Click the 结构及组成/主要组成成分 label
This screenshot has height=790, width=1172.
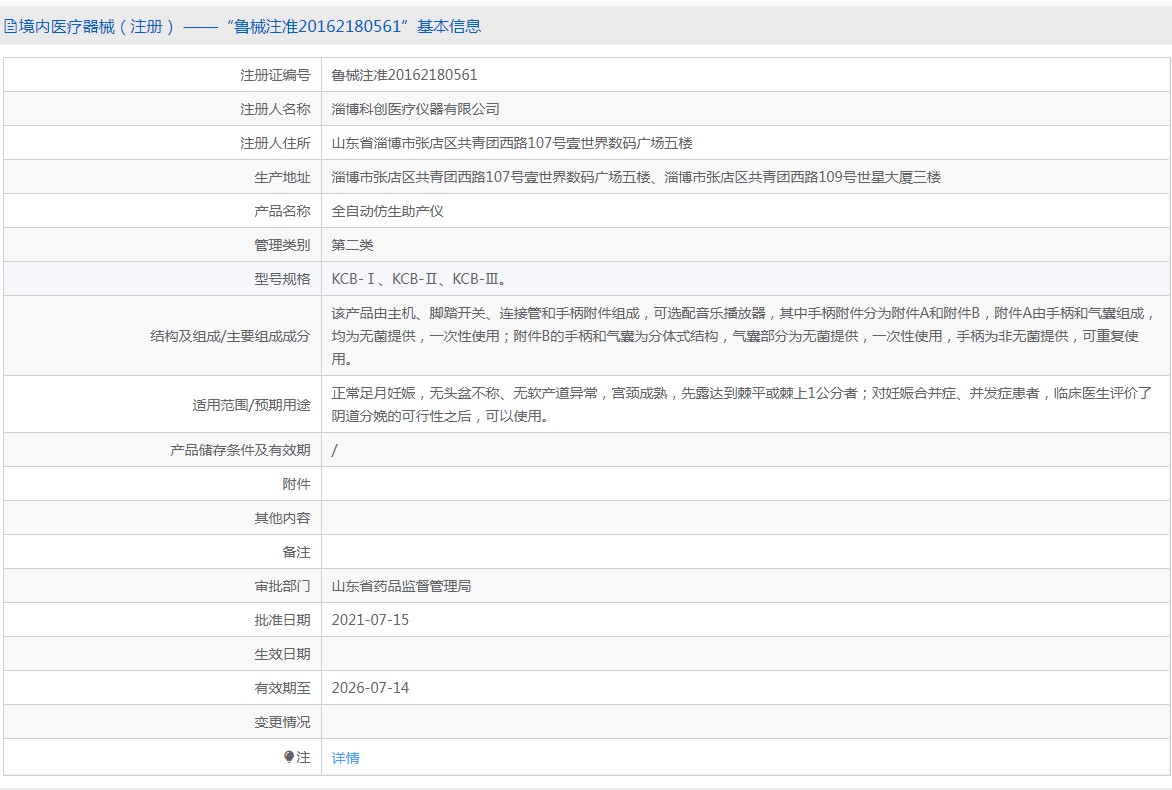click(230, 336)
